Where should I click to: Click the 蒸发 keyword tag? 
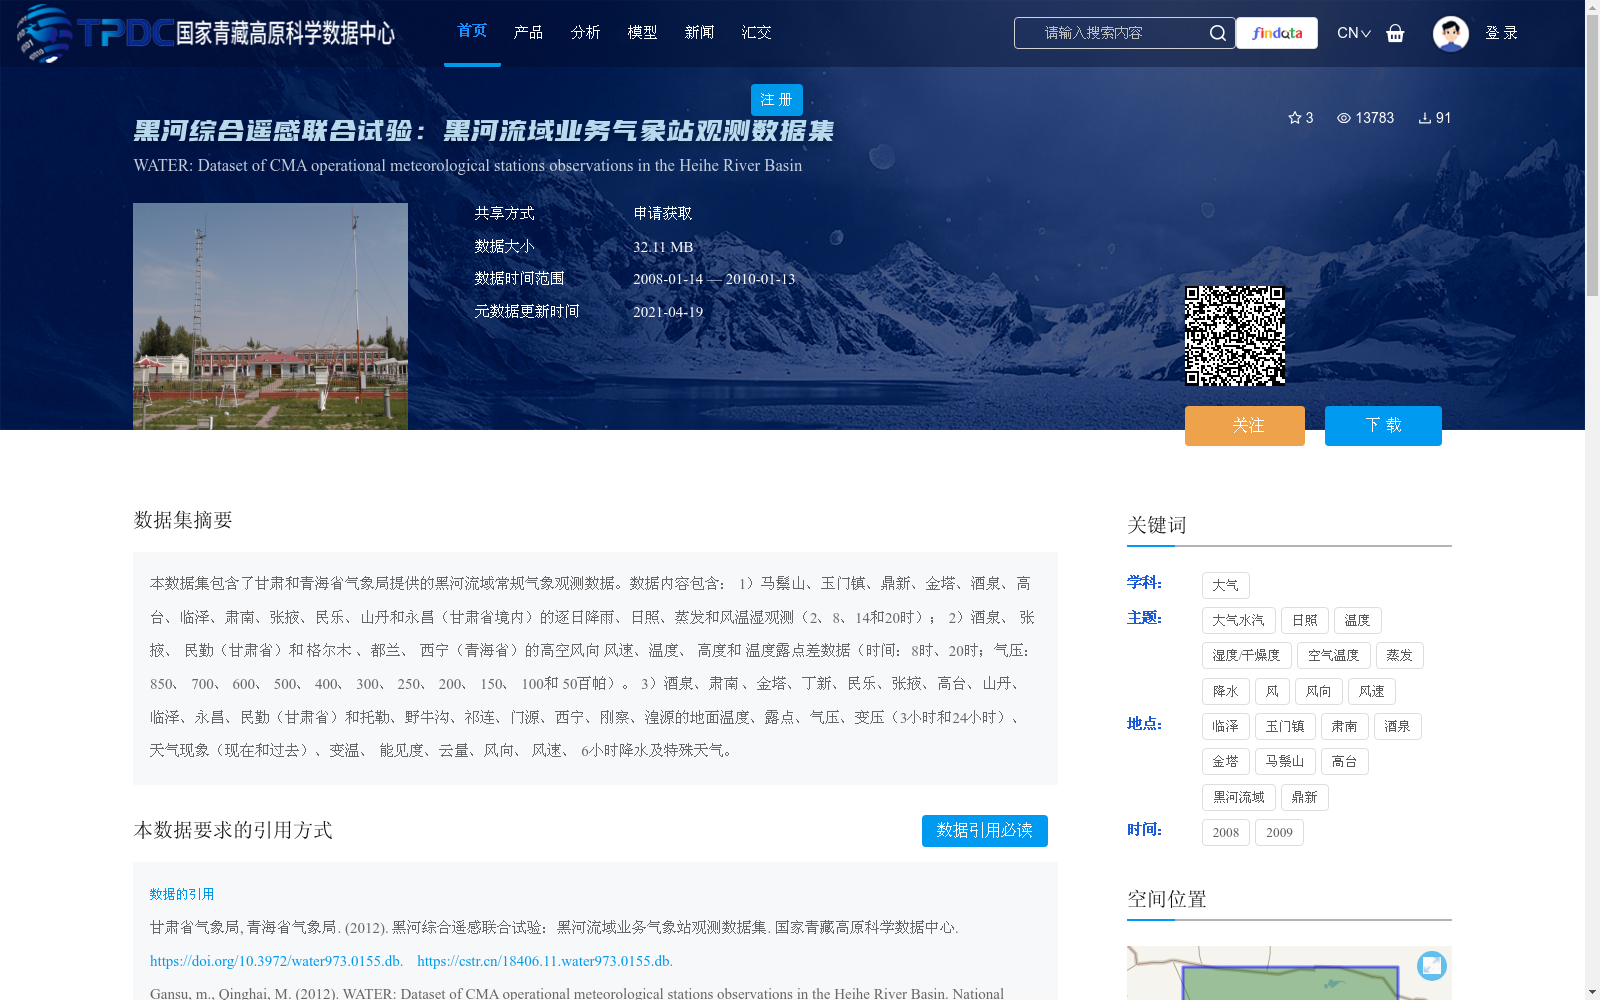pyautogui.click(x=1400, y=655)
